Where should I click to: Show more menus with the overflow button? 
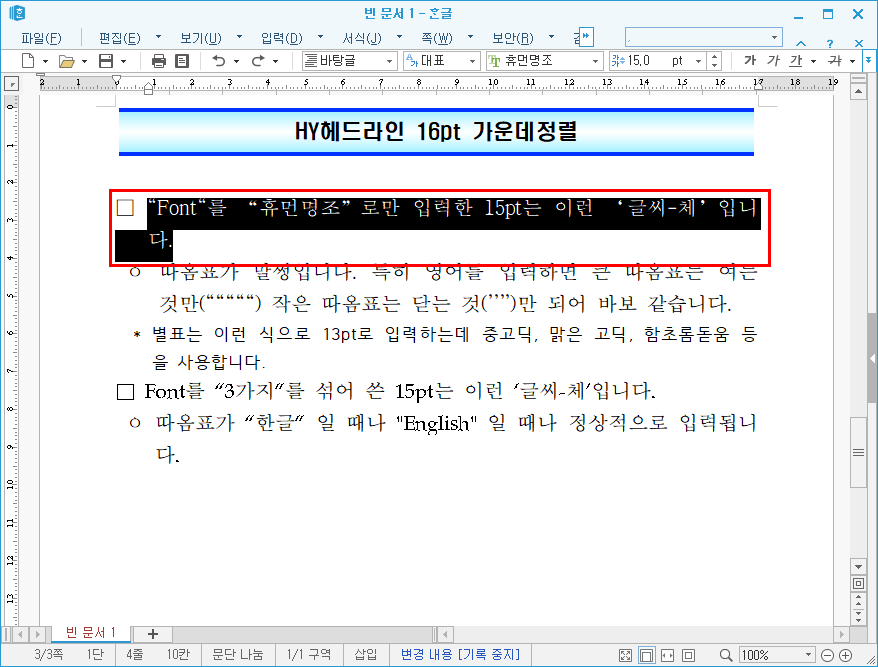pyautogui.click(x=586, y=37)
